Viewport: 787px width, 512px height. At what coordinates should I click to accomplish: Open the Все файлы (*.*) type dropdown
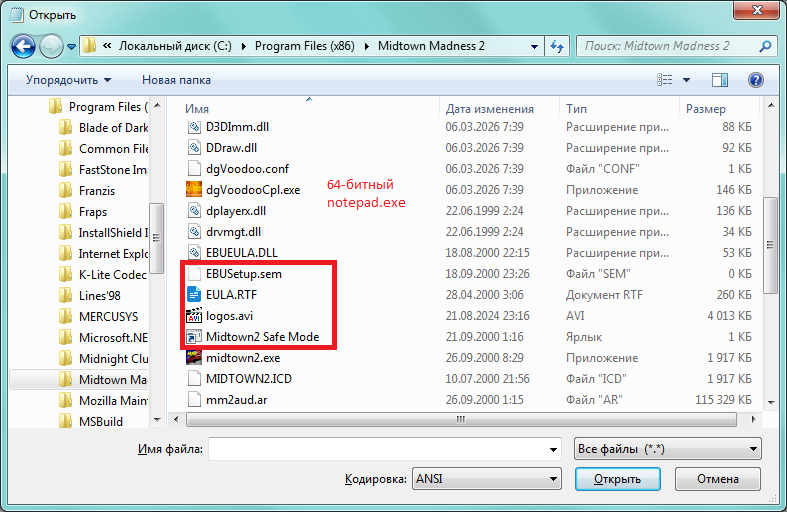(x=668, y=449)
